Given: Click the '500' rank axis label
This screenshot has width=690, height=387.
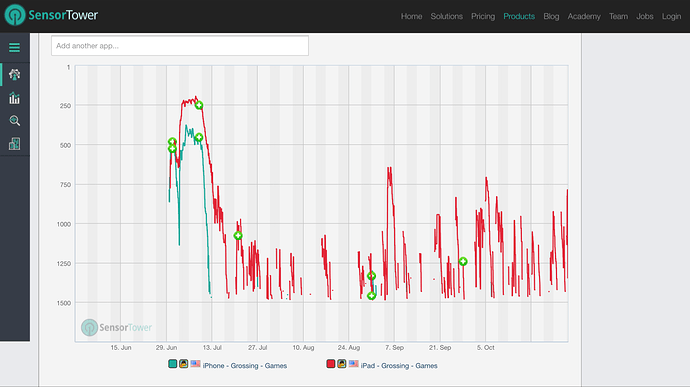Looking at the screenshot, I should point(65,145).
